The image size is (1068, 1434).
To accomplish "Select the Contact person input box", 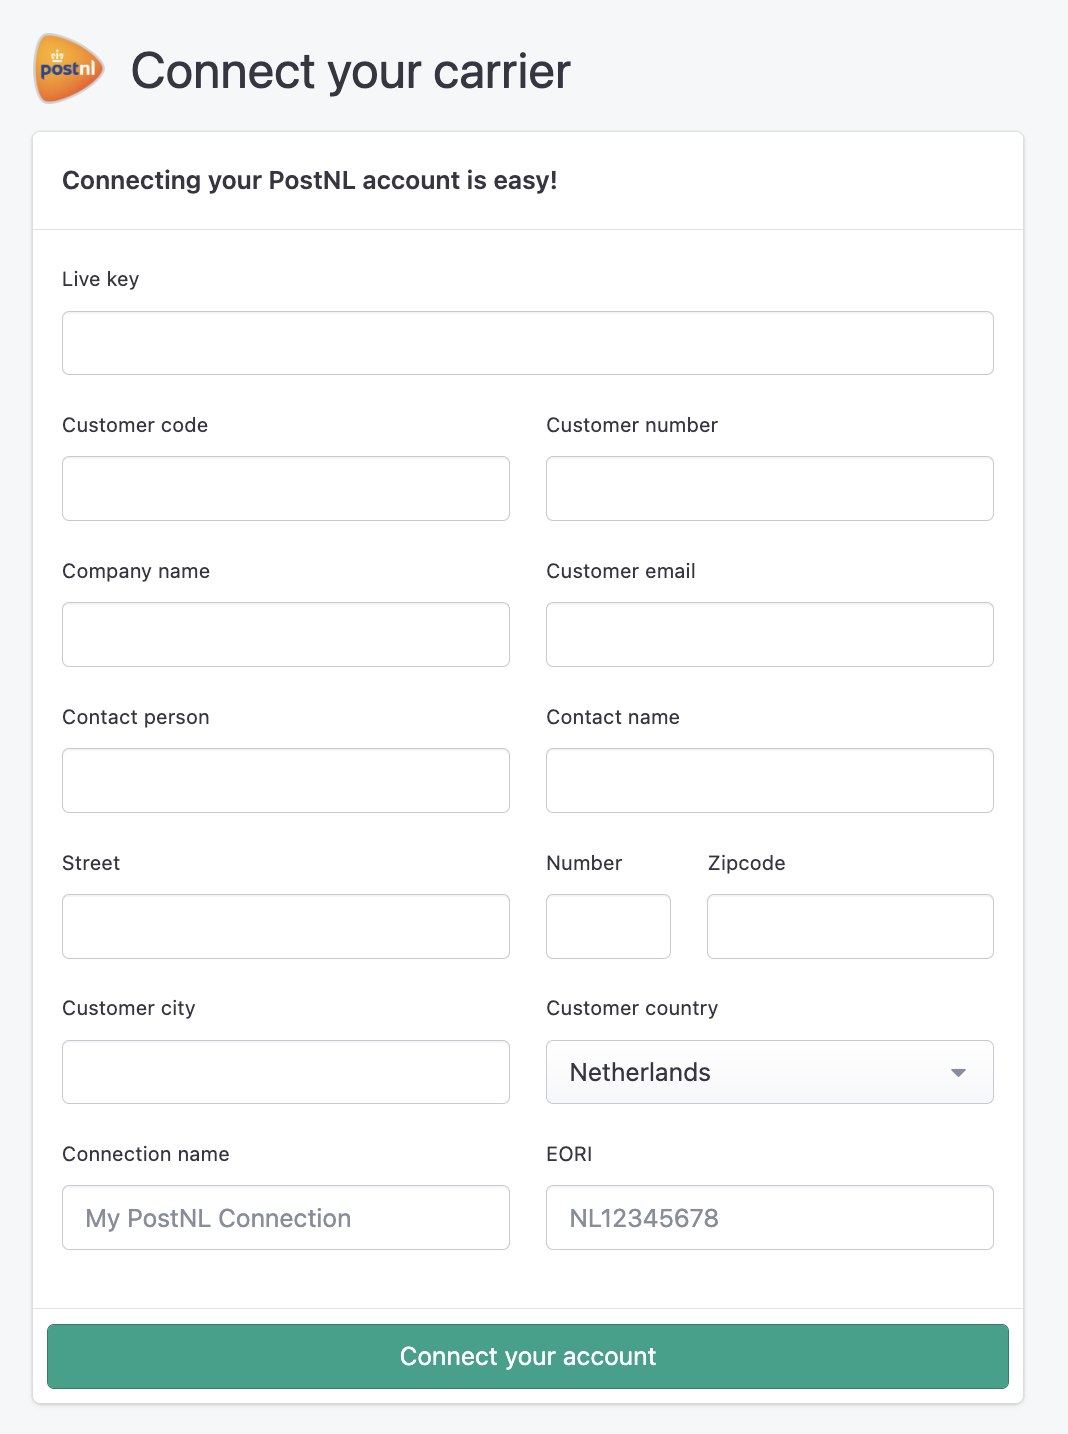I will click(286, 781).
